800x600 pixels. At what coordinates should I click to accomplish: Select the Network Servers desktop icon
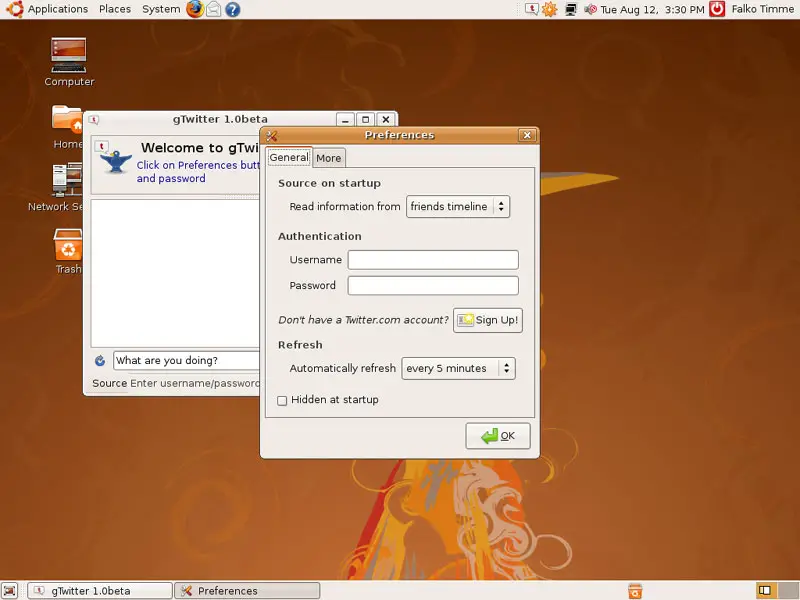(55, 187)
